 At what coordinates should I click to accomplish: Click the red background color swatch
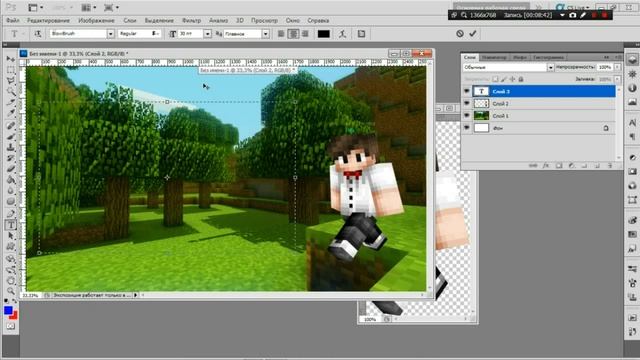14,316
